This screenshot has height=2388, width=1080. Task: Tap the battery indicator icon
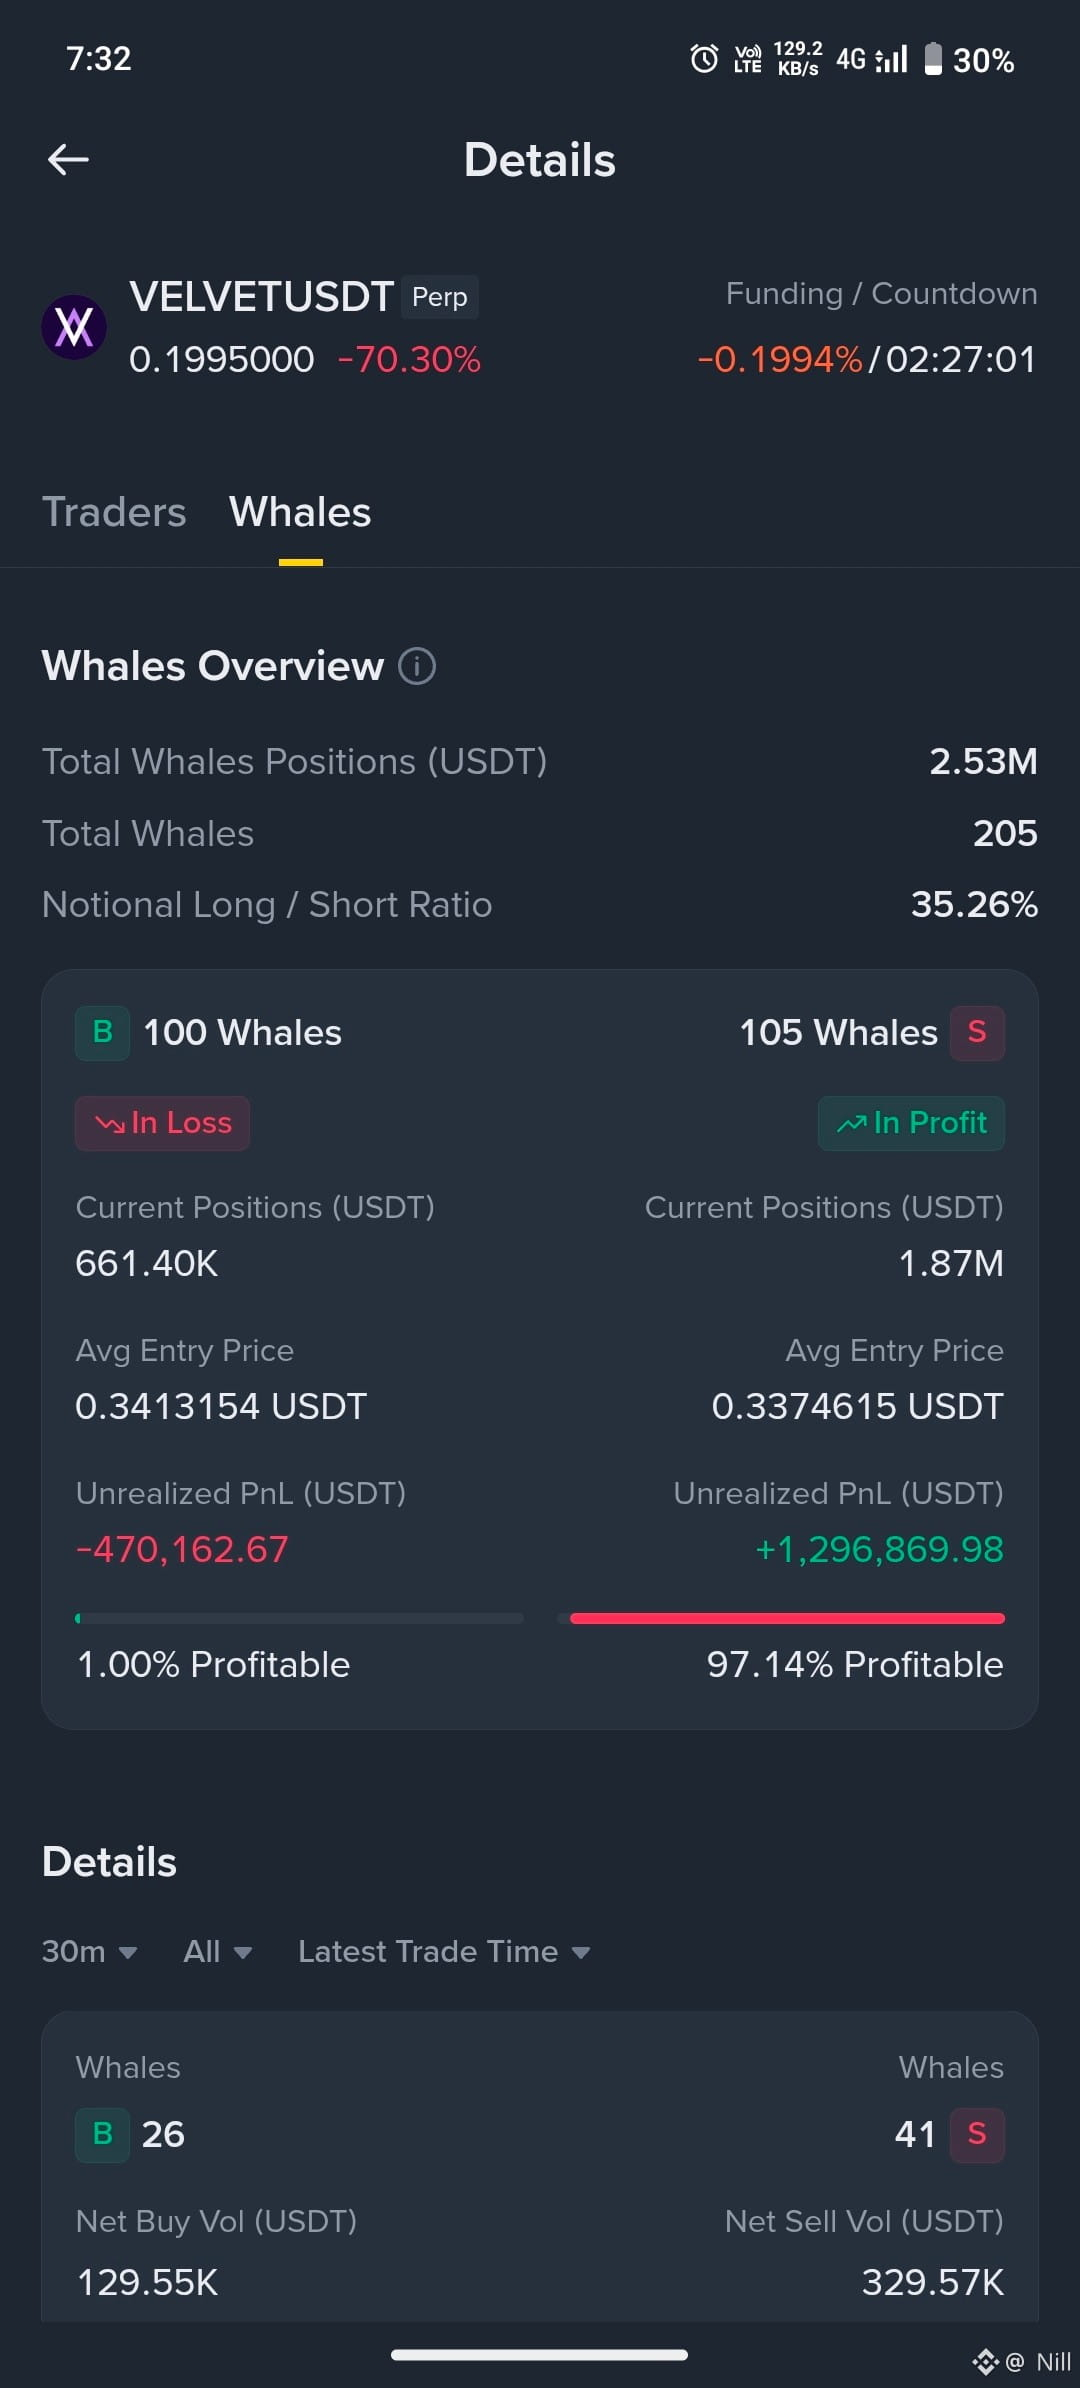[933, 59]
